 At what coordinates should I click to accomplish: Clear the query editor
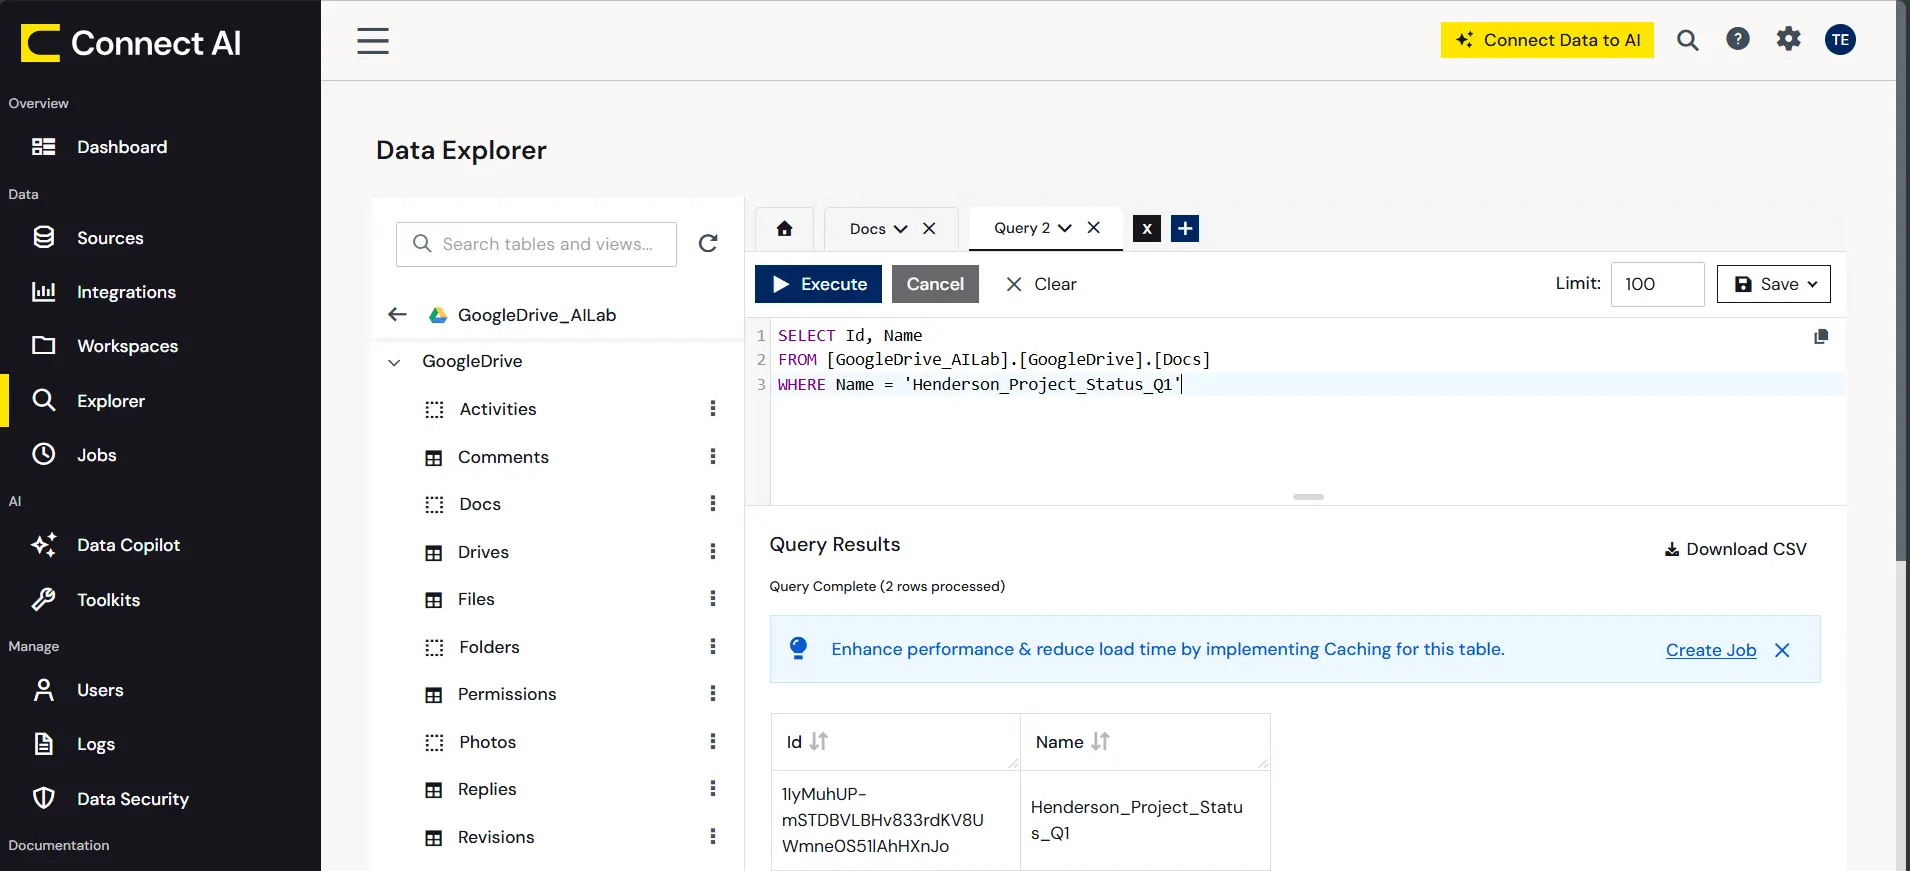[1041, 284]
